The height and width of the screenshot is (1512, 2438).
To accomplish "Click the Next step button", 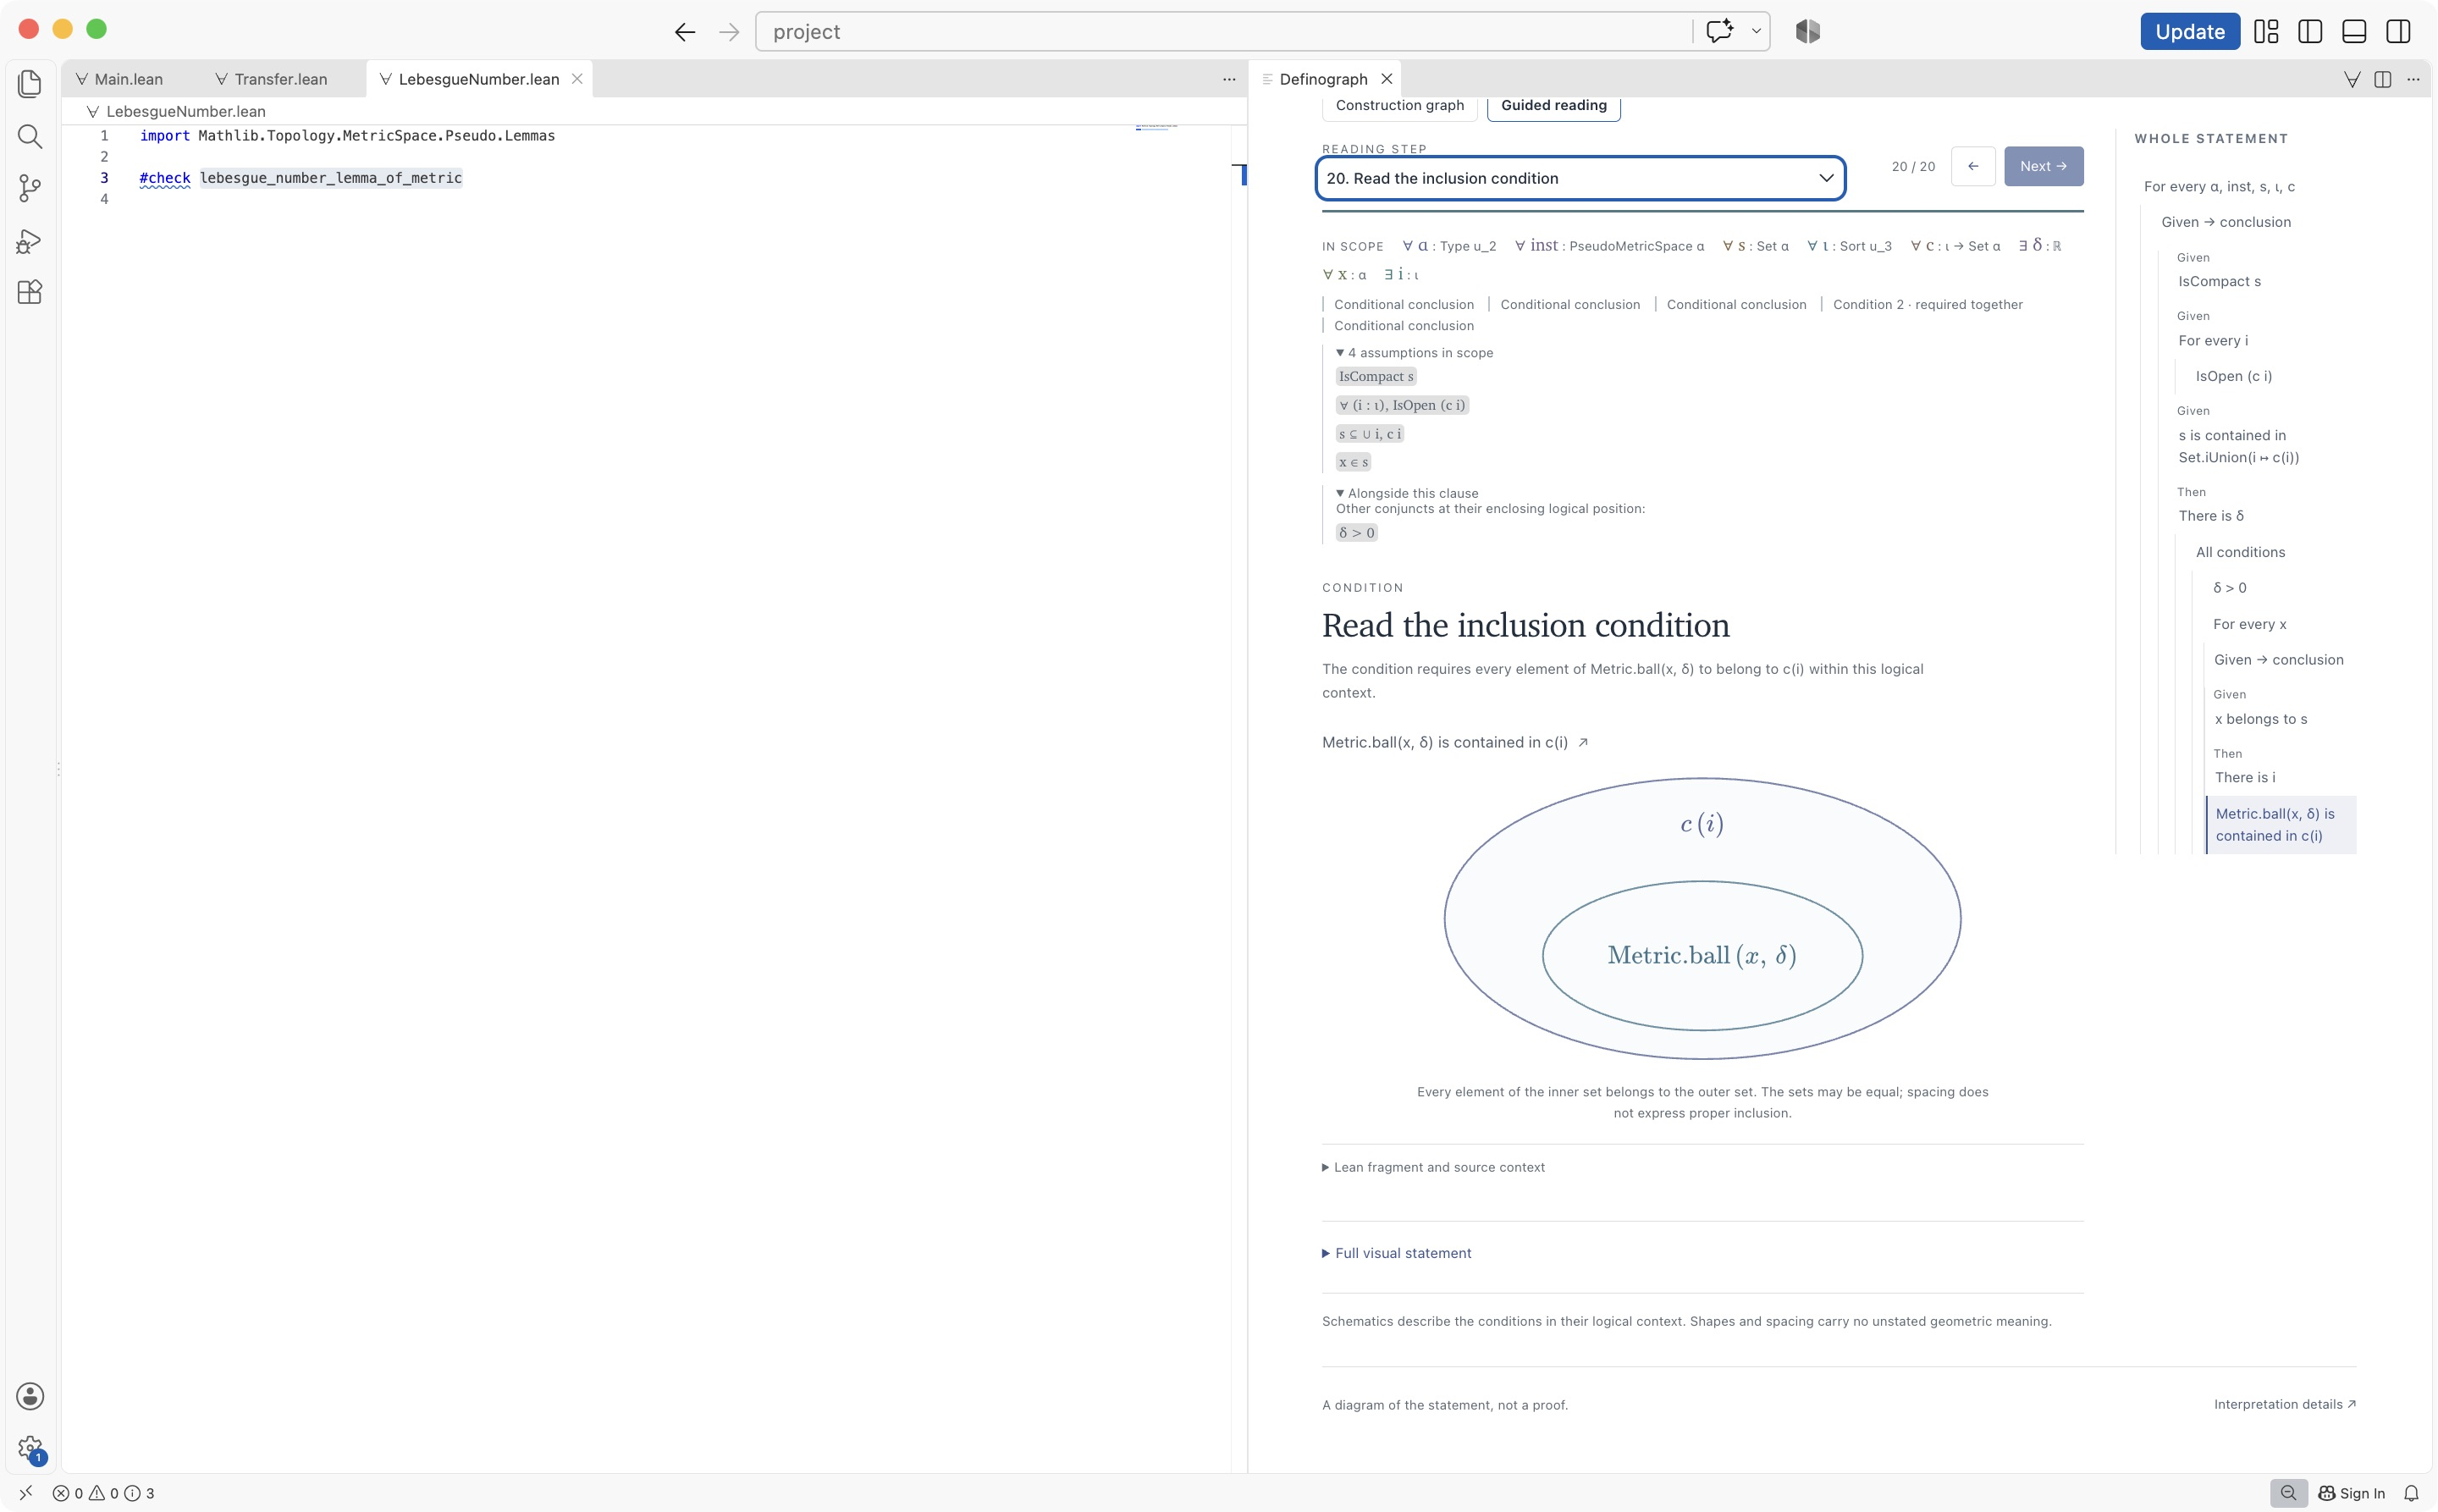I will coord(2043,166).
